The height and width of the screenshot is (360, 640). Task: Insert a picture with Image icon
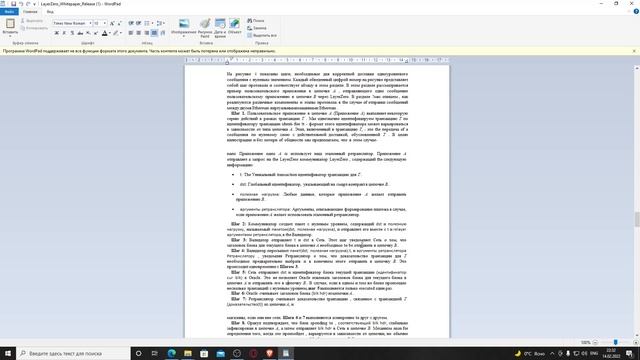[184, 24]
